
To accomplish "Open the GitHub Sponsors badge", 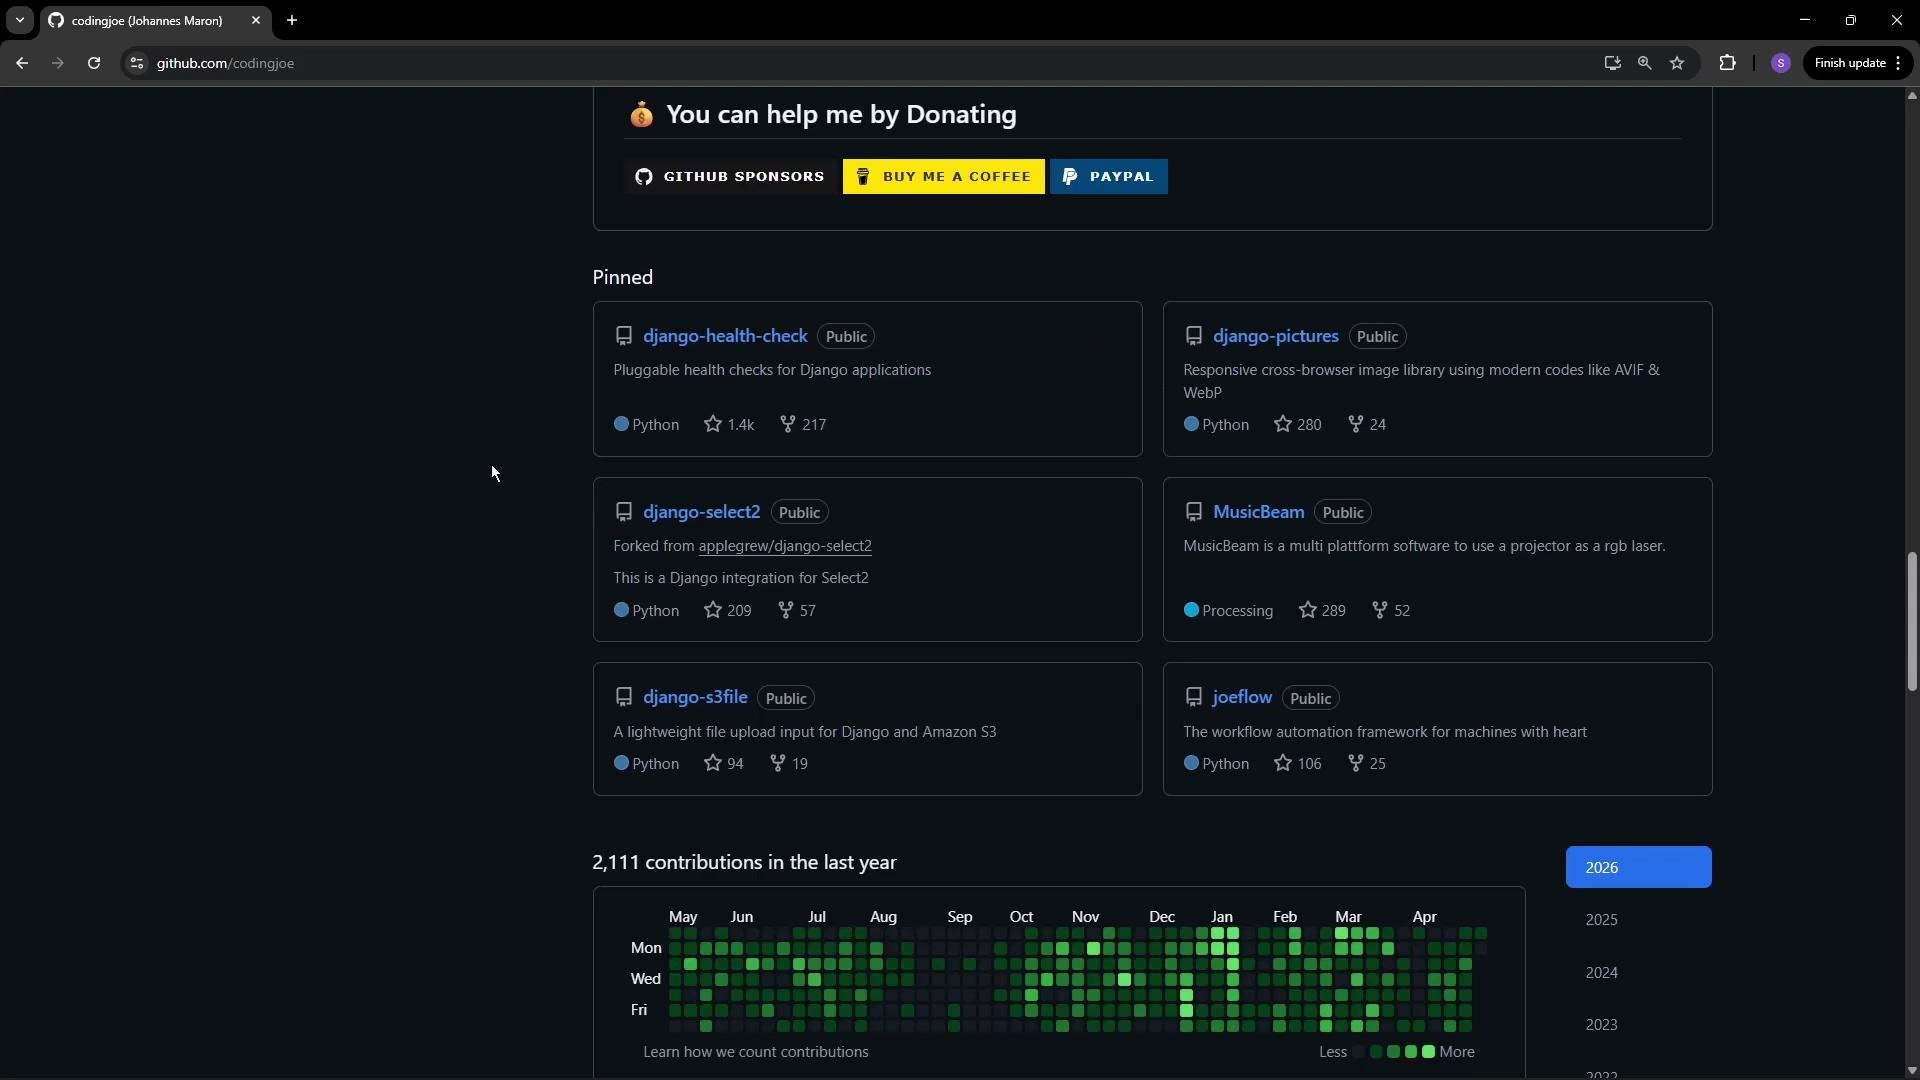I will (x=731, y=177).
